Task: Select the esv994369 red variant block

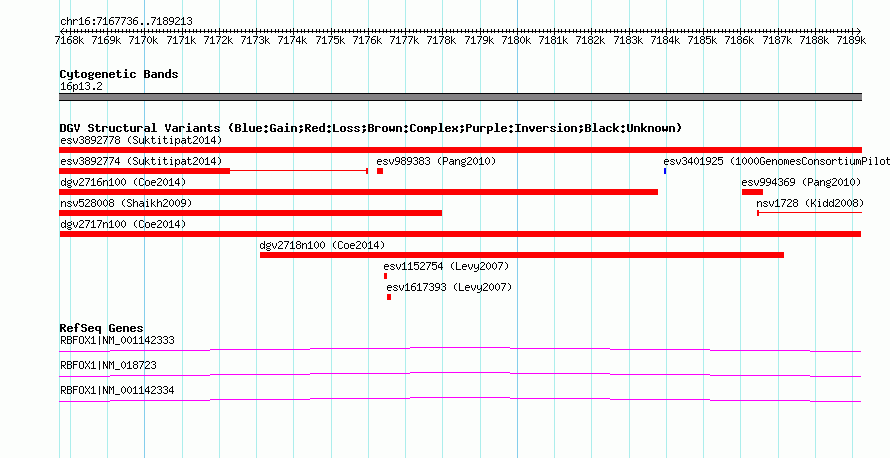Action: click(752, 192)
